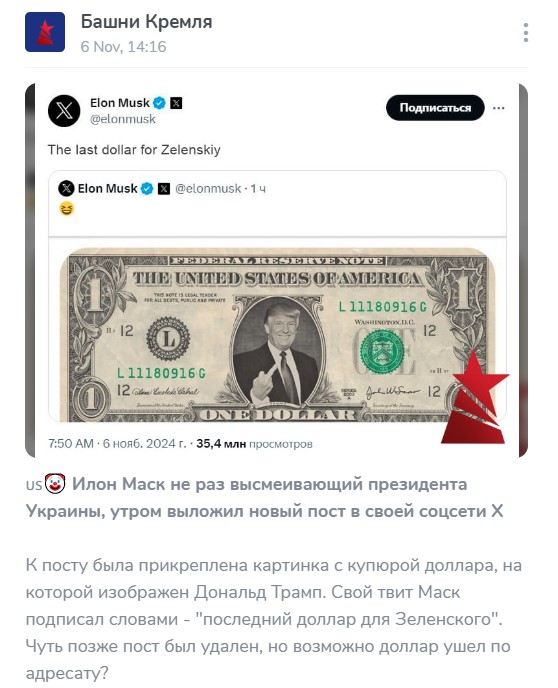Click the tweet text The last dollar for Zelenskiy
The height and width of the screenshot is (688, 558).
point(134,150)
